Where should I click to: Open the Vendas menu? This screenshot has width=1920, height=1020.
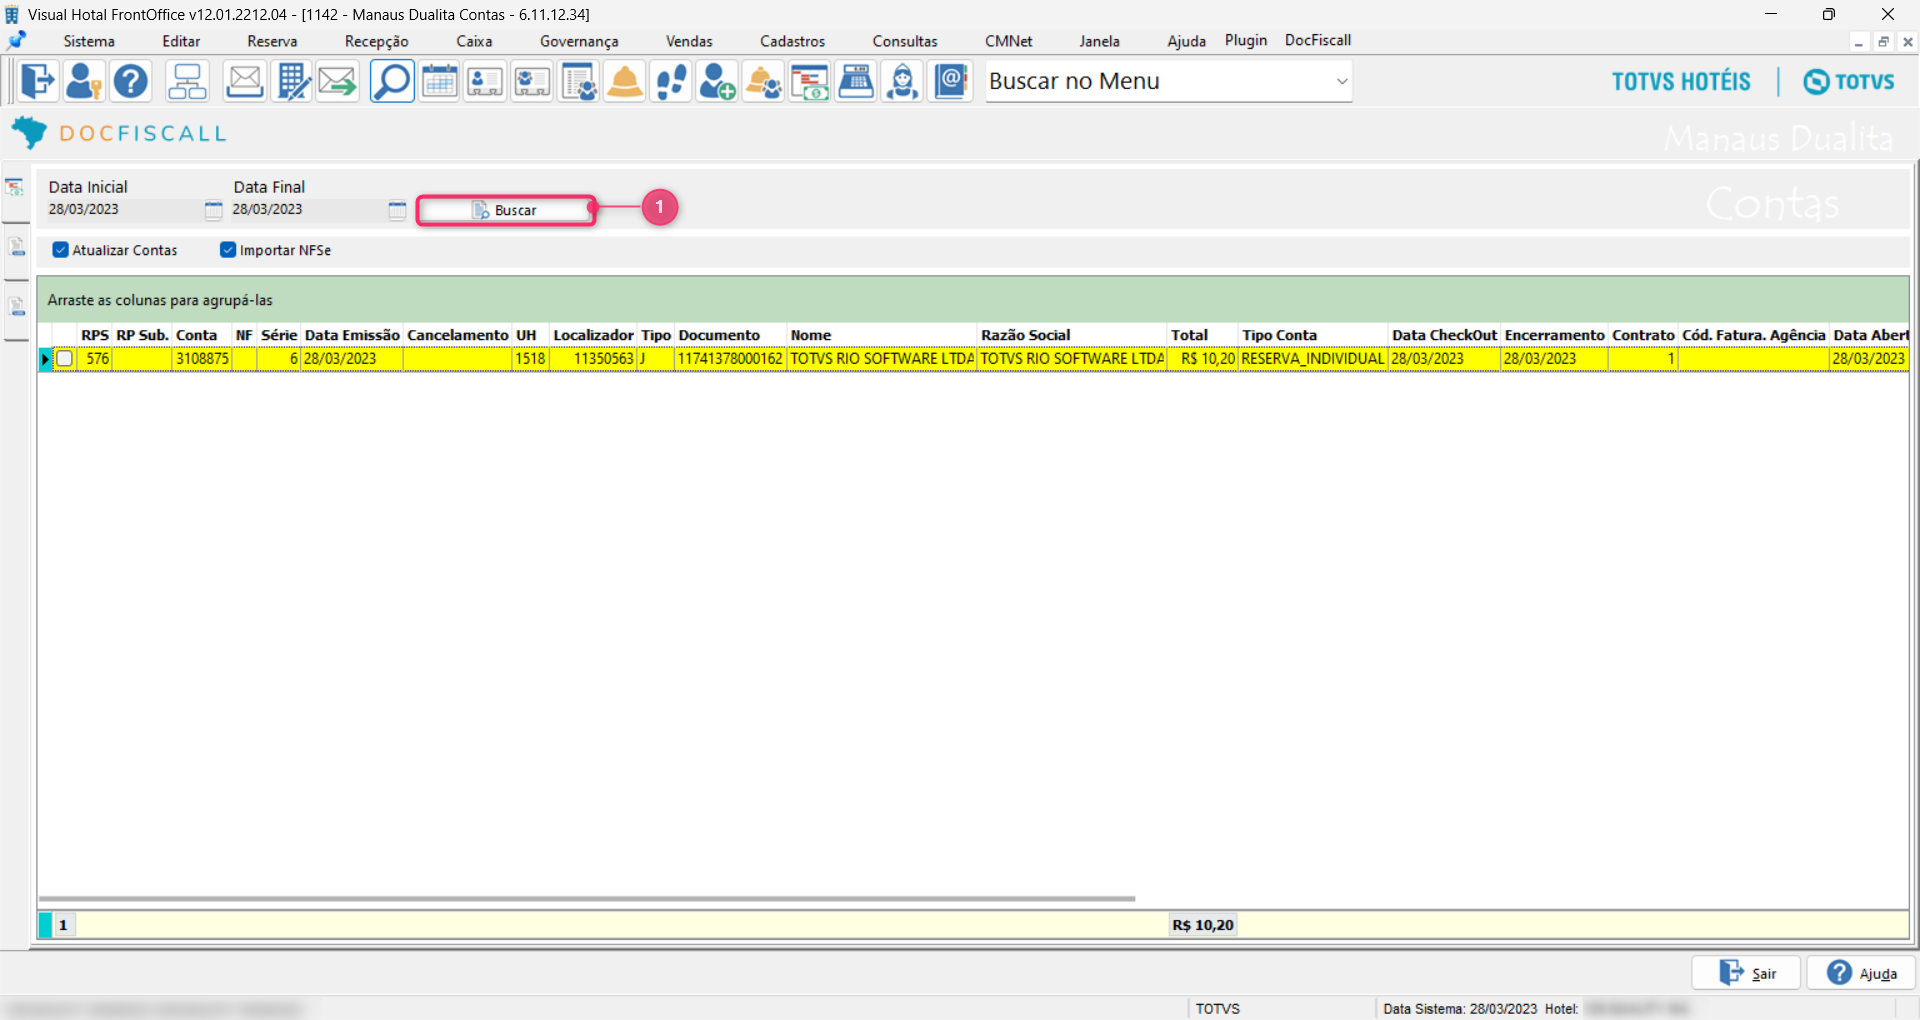click(x=689, y=41)
